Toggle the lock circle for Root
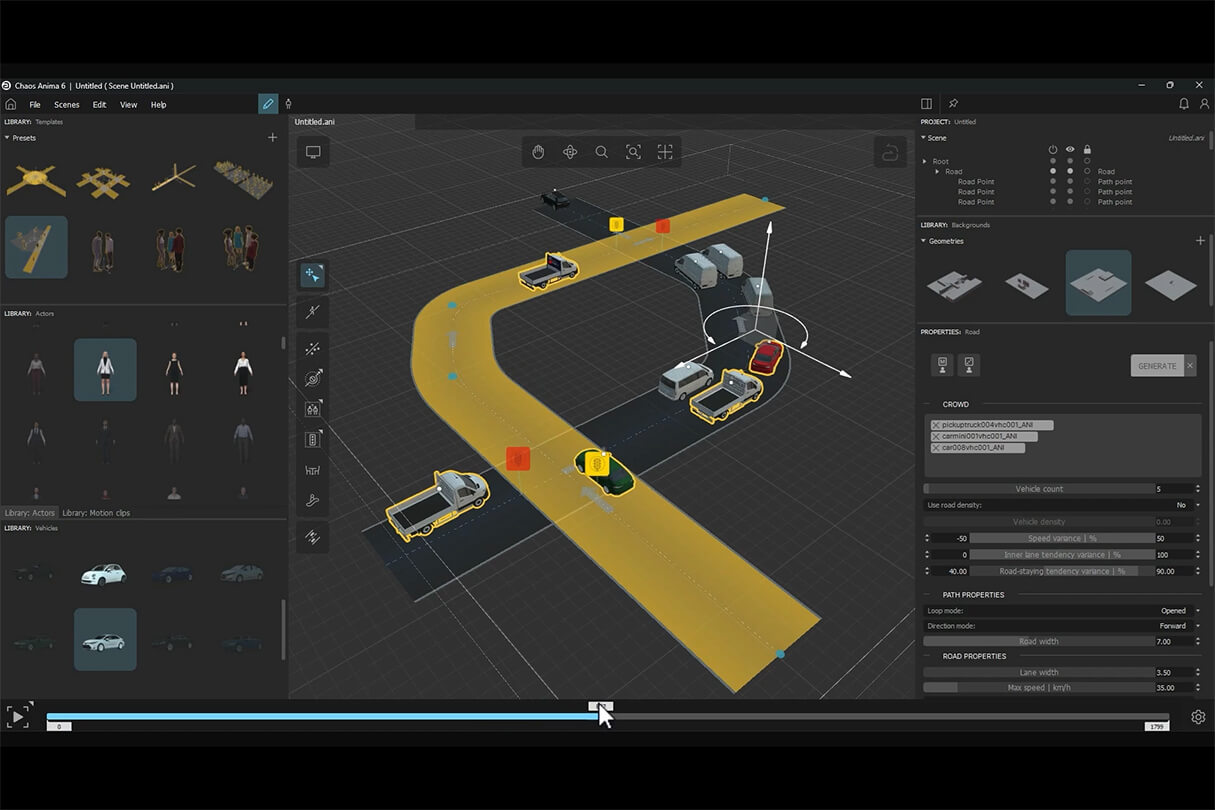This screenshot has height=810, width=1215. coord(1087,161)
